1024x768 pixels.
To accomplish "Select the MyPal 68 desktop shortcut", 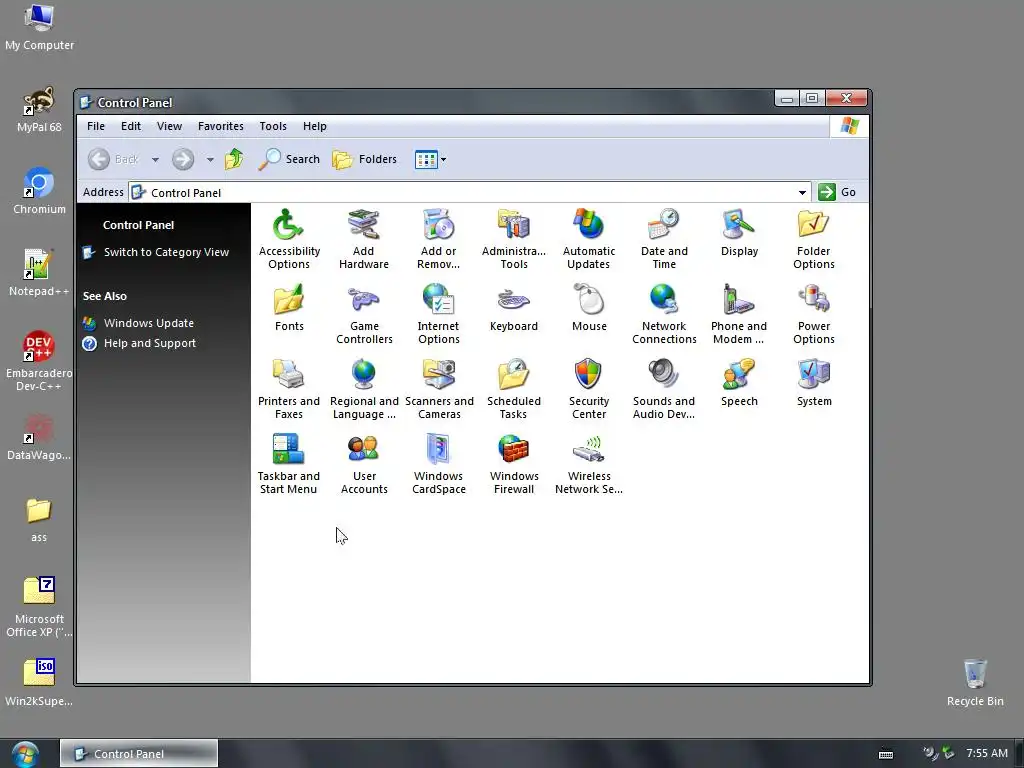I will click(x=39, y=109).
